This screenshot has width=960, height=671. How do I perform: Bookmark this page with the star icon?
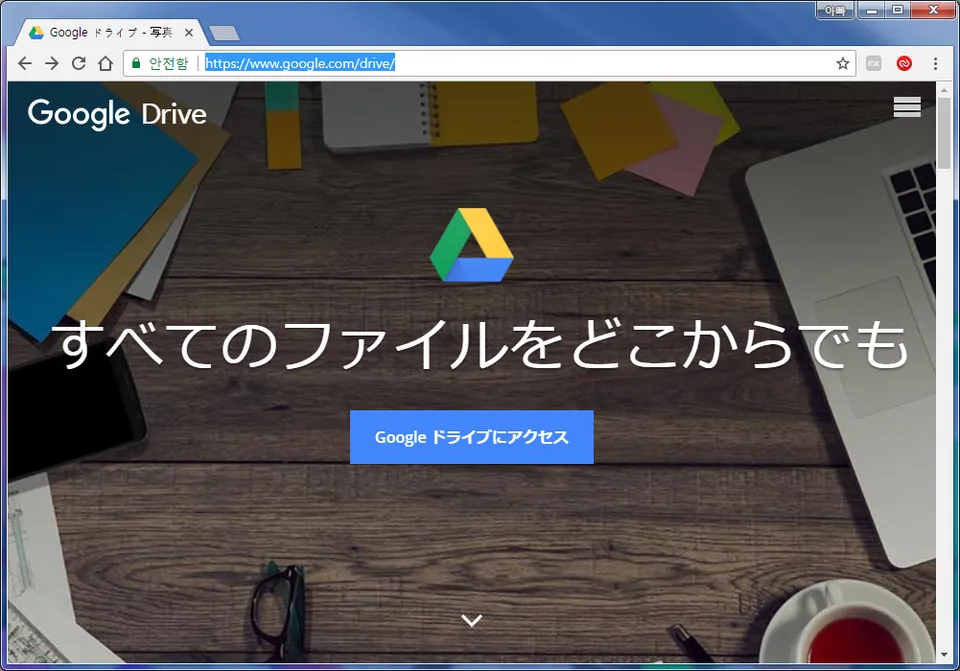(x=842, y=63)
